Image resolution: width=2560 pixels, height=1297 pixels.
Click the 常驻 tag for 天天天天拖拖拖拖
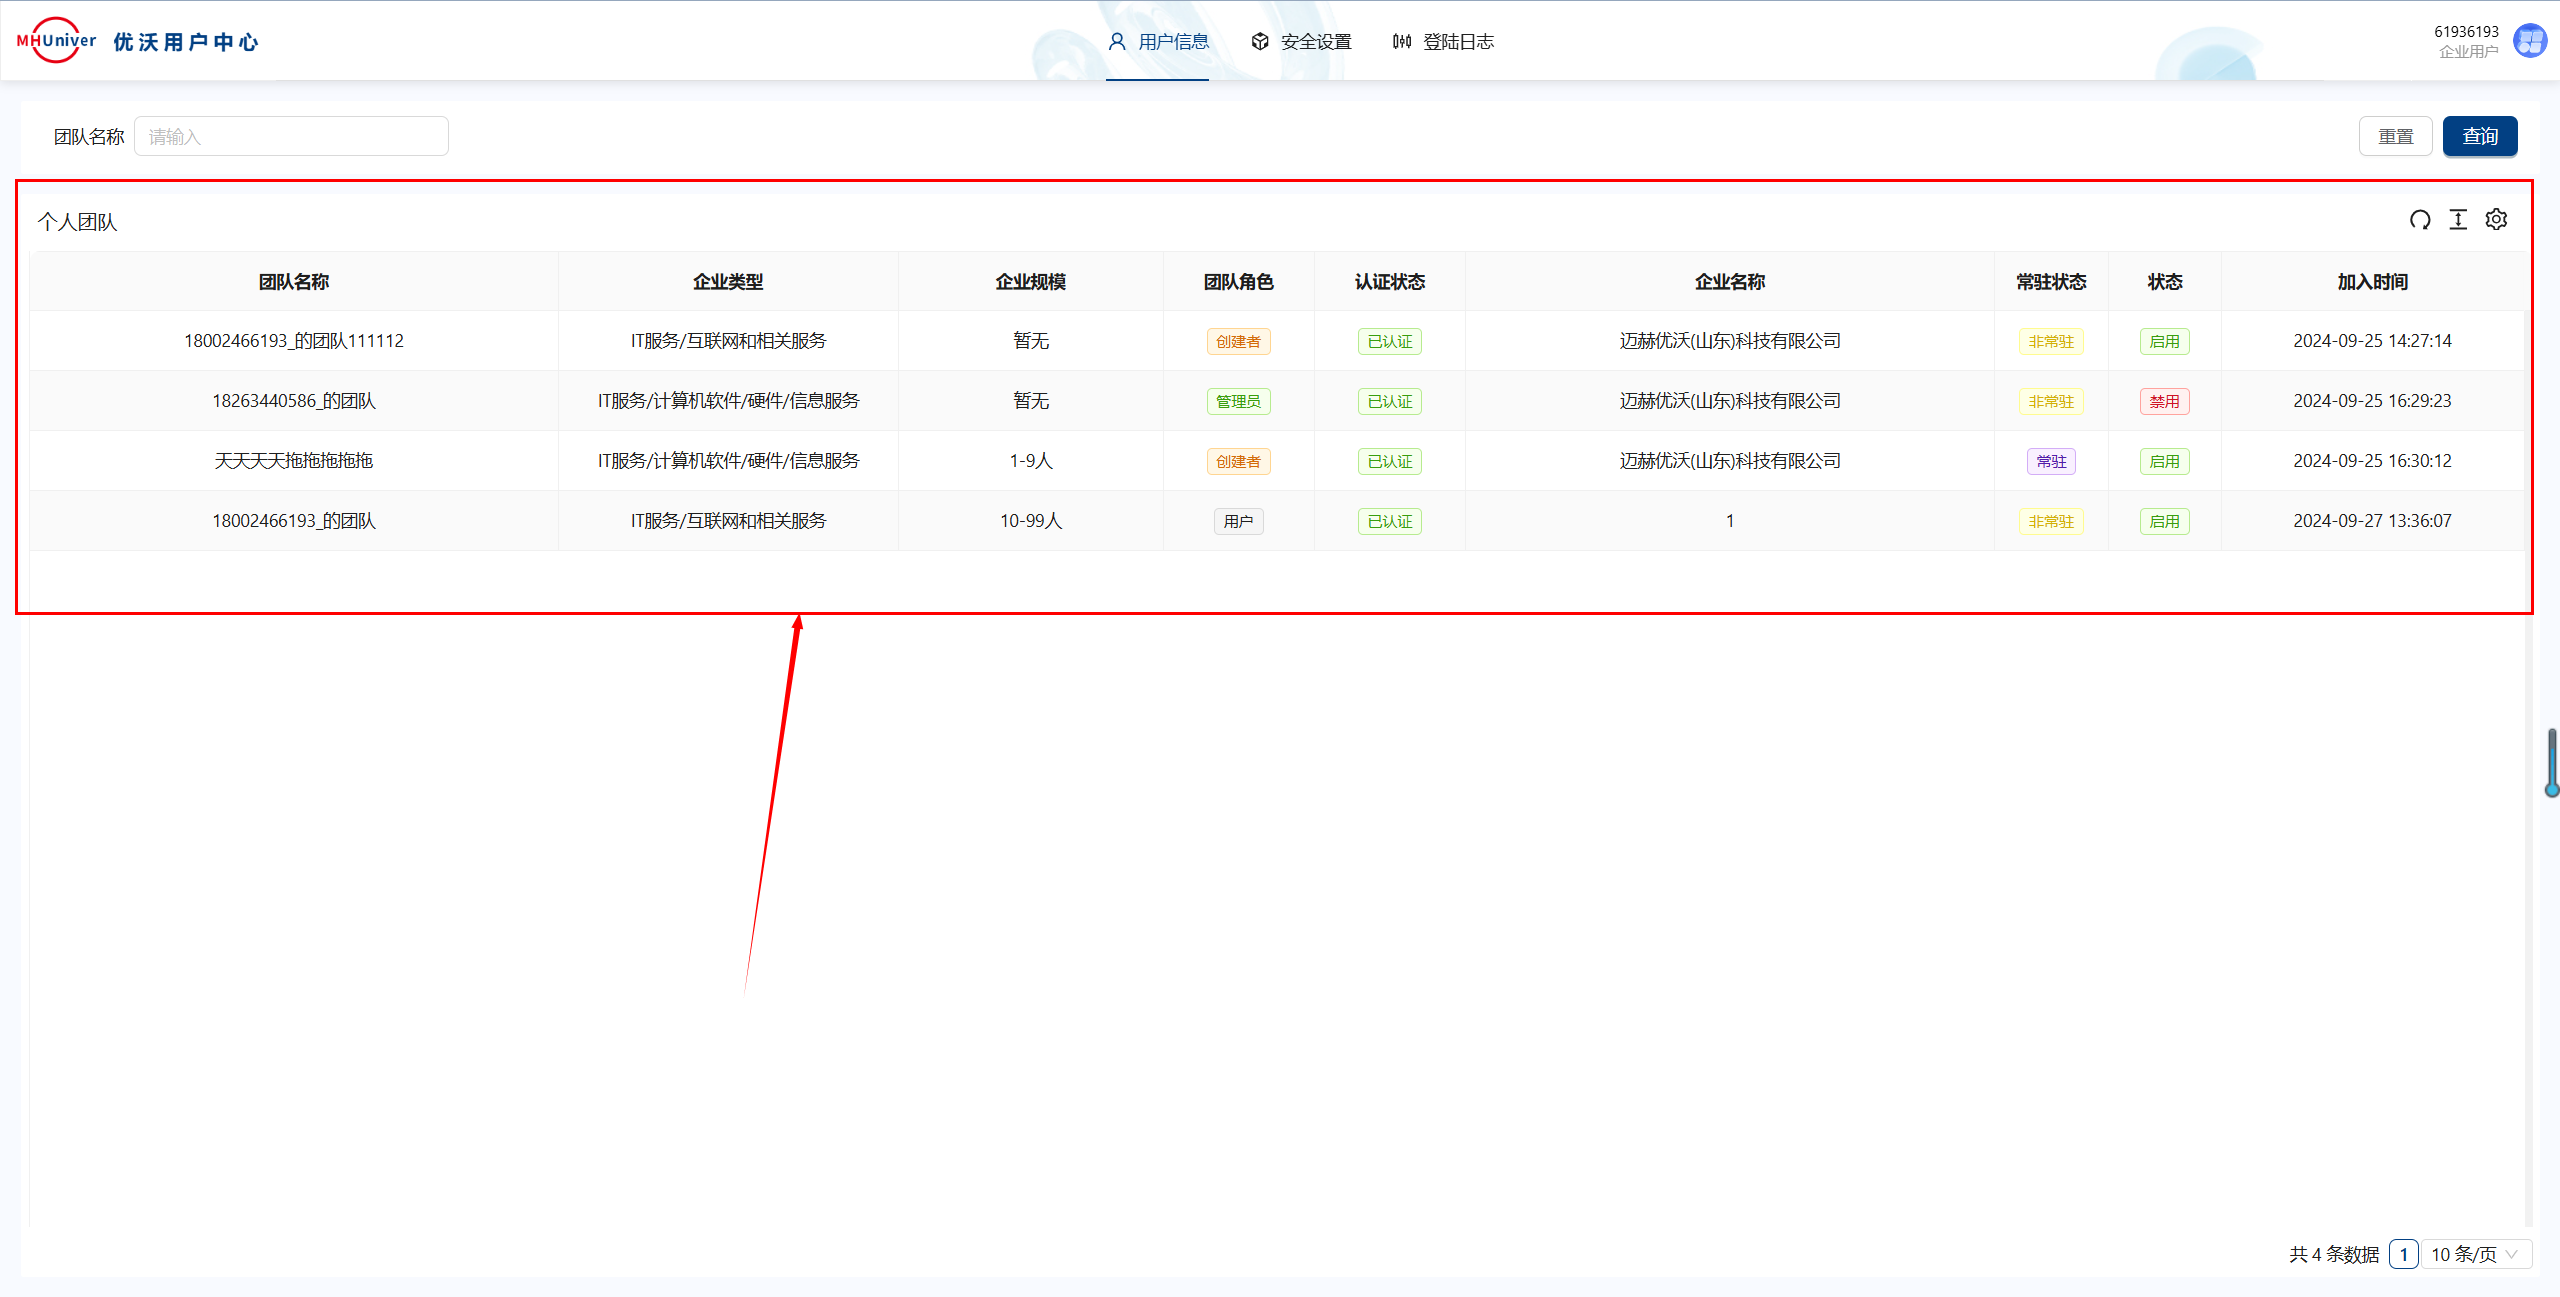click(x=2051, y=462)
